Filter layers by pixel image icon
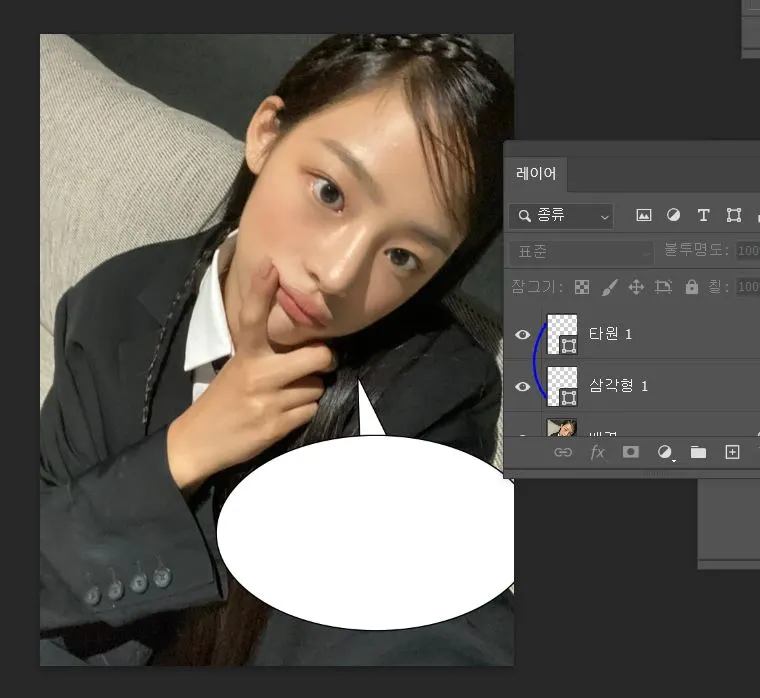Screen dimensions: 760x698 coord(643,215)
